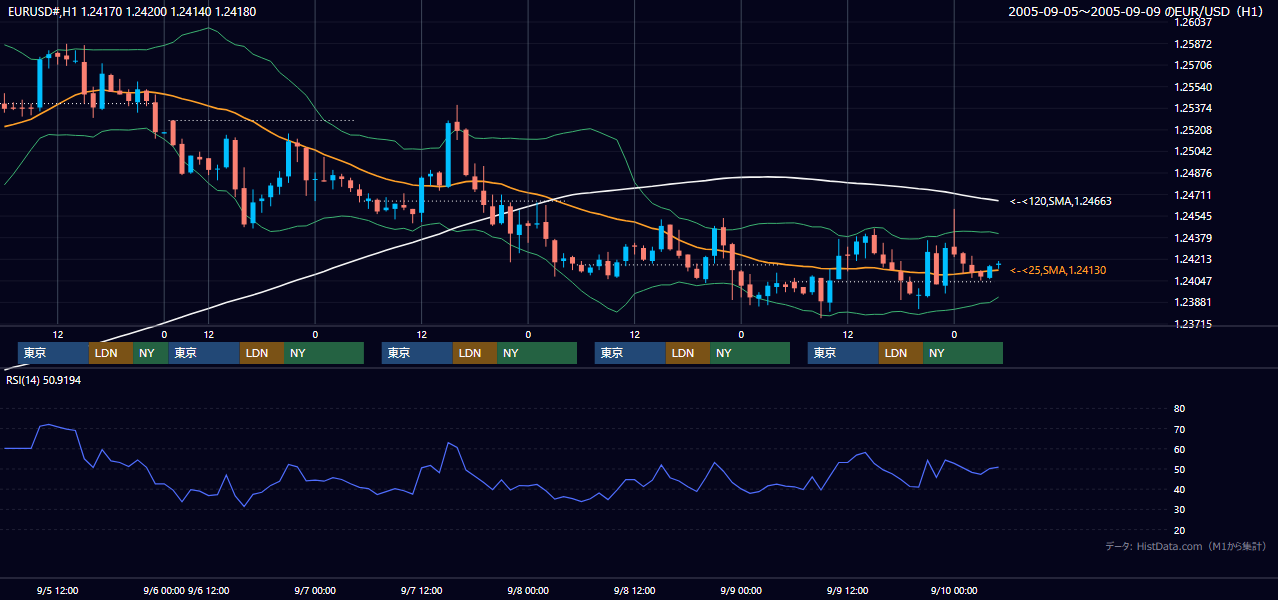
Task: Select price axis value 1.24047
Action: tap(1193, 281)
